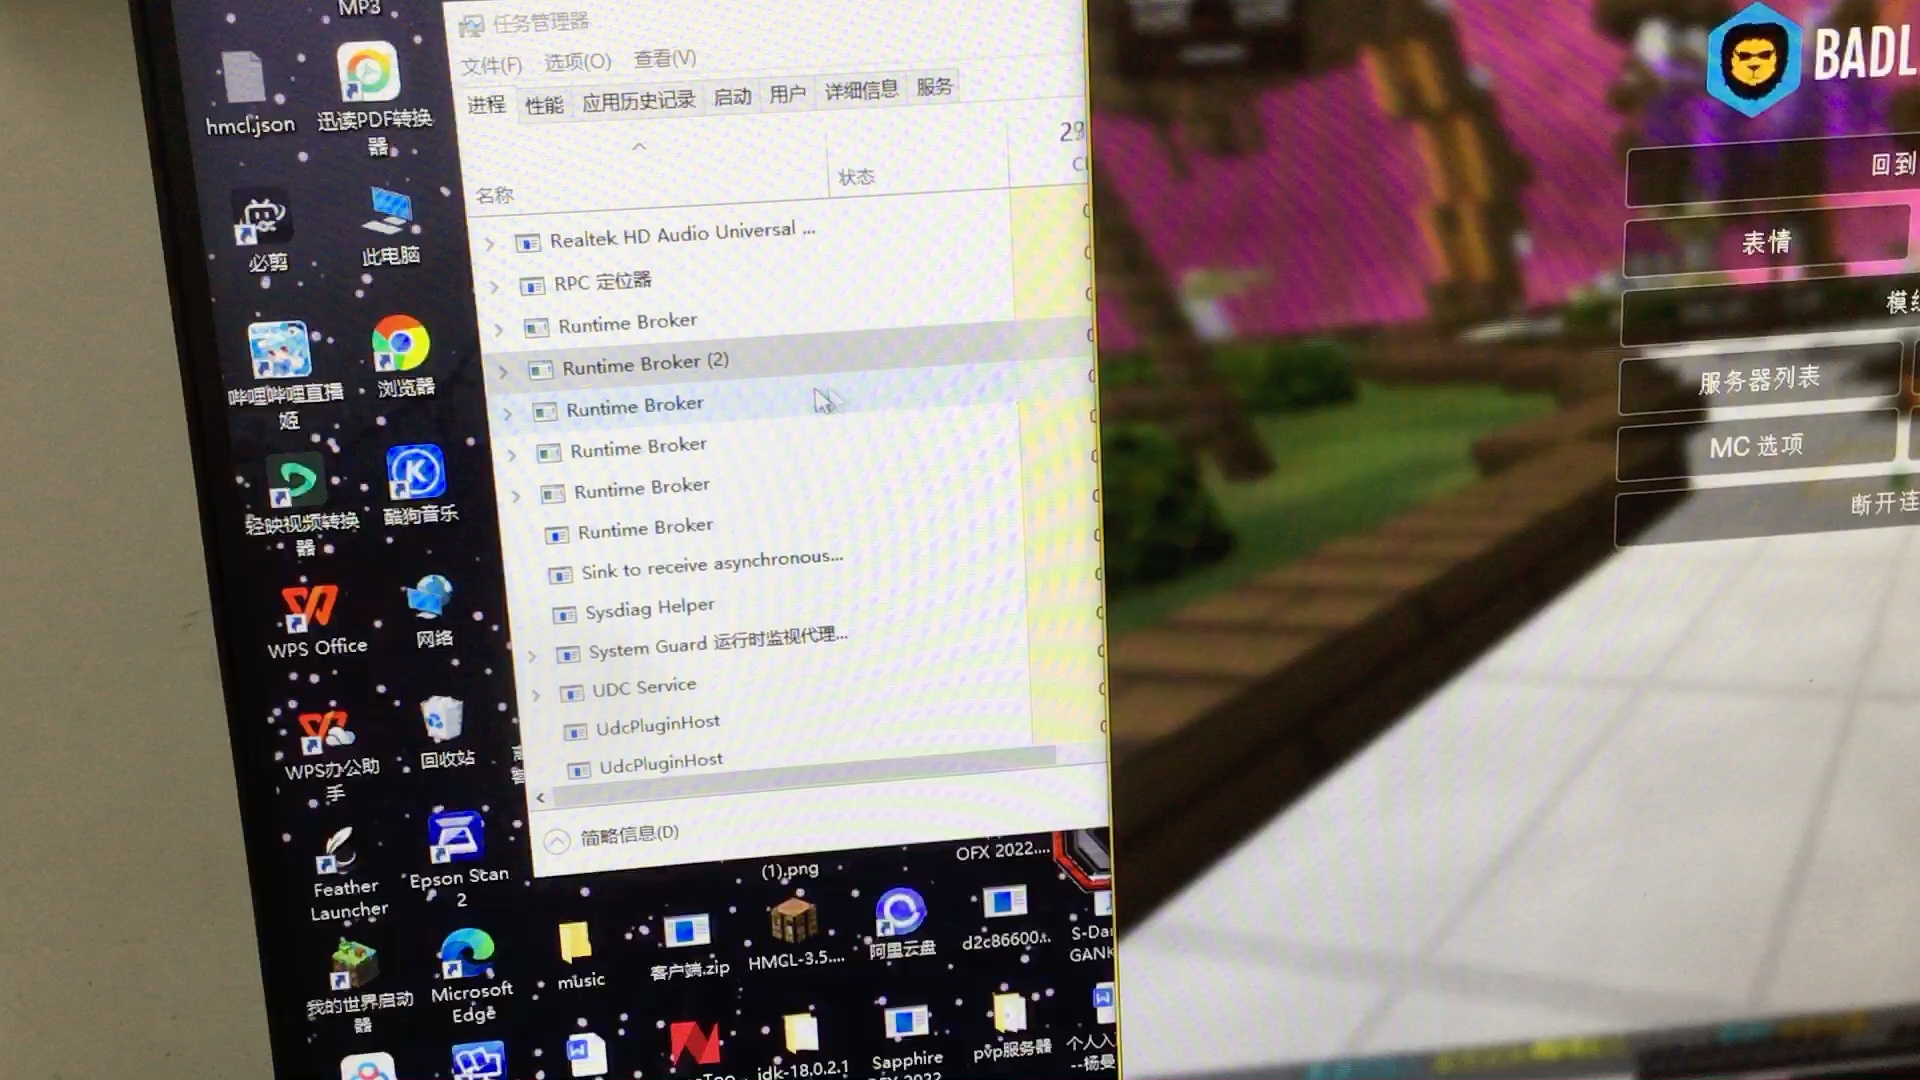Click MC选项 button on right panel
The height and width of the screenshot is (1080, 1920).
coord(1758,446)
